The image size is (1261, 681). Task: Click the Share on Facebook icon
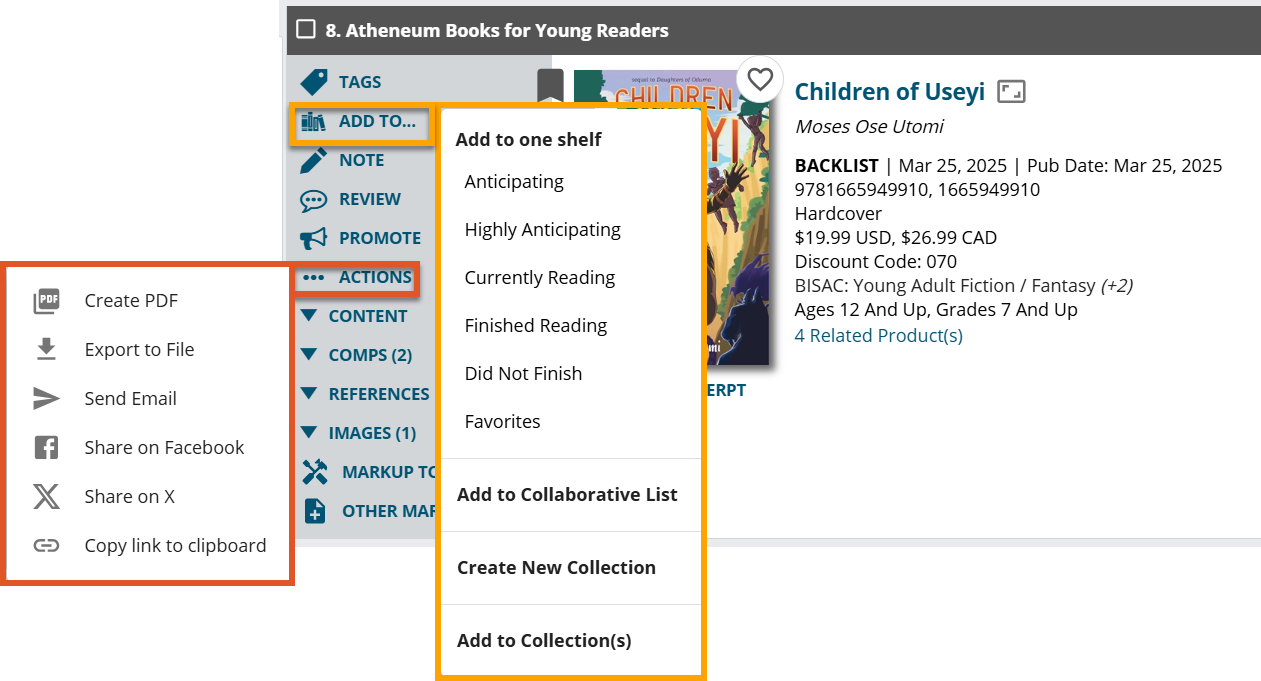point(46,448)
